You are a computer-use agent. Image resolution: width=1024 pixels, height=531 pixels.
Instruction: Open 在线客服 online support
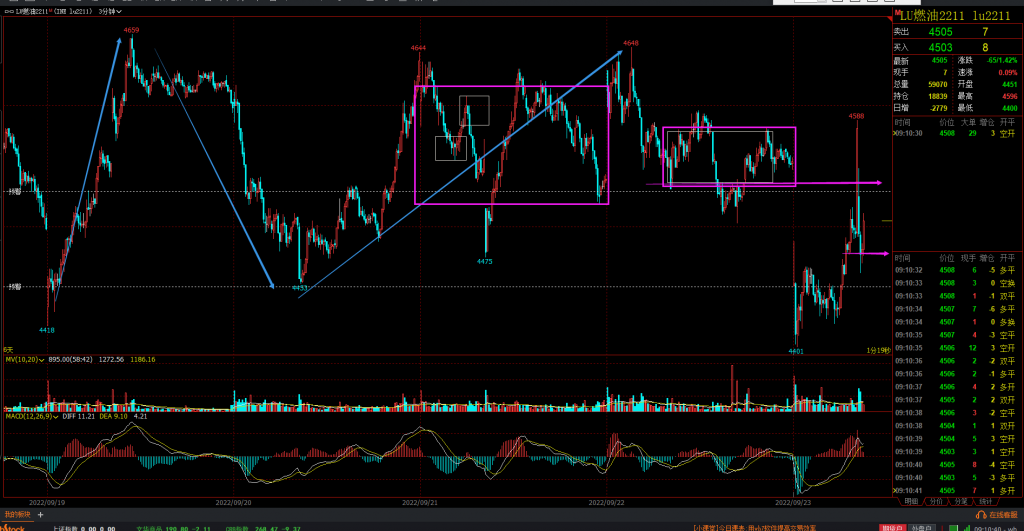click(996, 514)
